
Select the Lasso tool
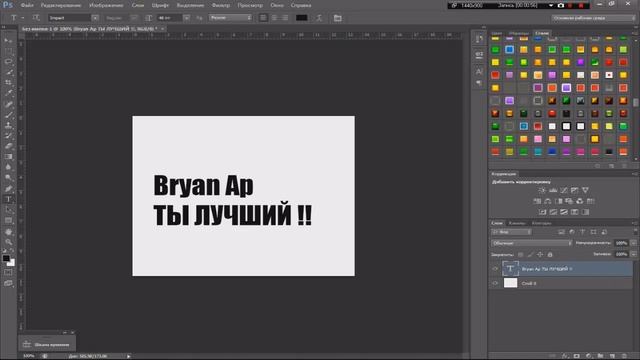pyautogui.click(x=8, y=61)
